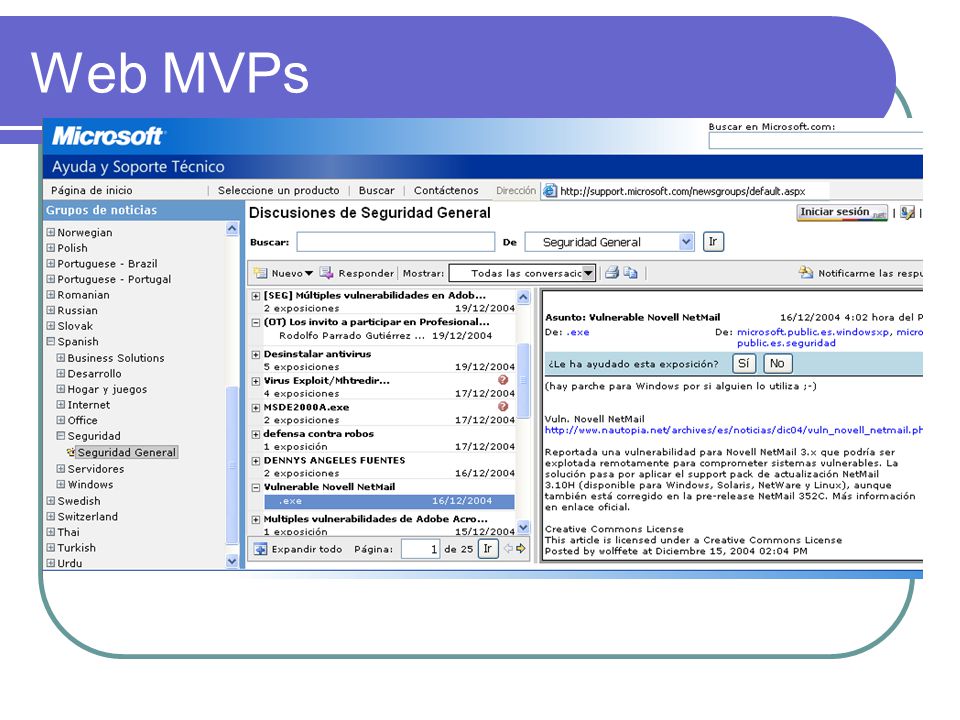The height and width of the screenshot is (720, 960).
Task: Select the Office tree item
Action: click(82, 420)
